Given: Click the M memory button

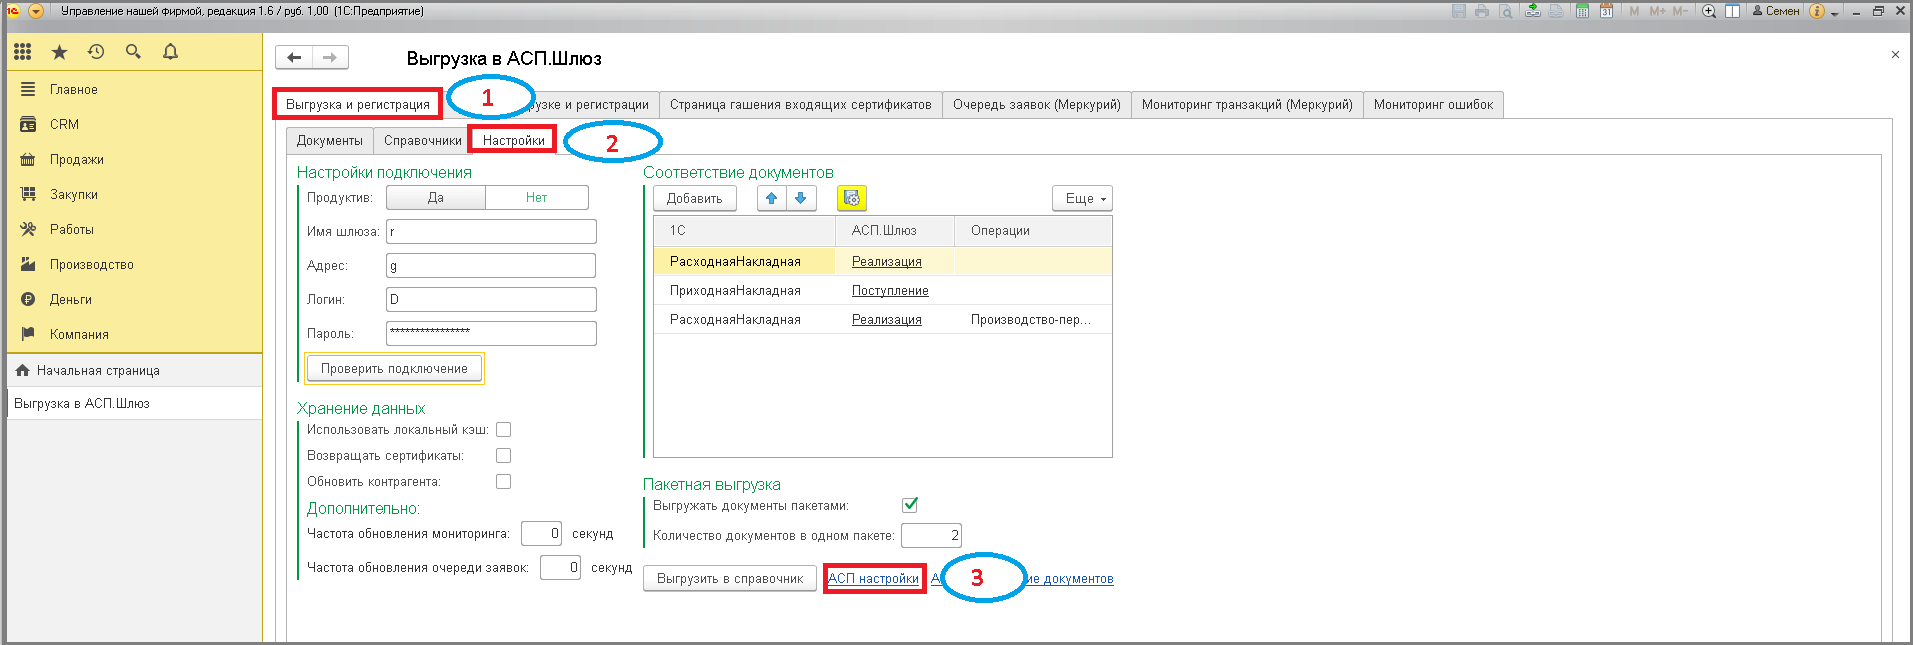Looking at the screenshot, I should coord(1634,11).
